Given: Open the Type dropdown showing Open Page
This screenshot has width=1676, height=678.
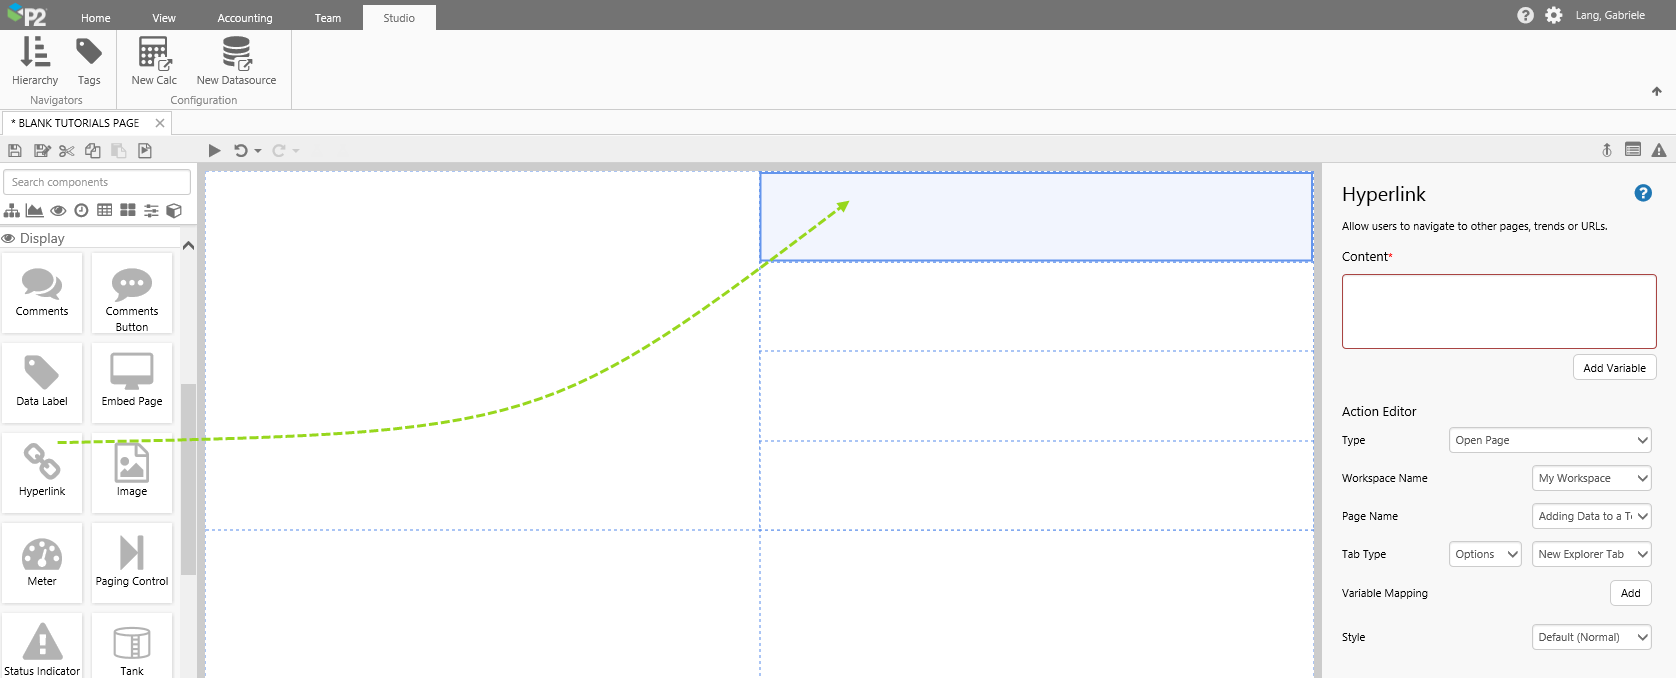Looking at the screenshot, I should (x=1550, y=440).
